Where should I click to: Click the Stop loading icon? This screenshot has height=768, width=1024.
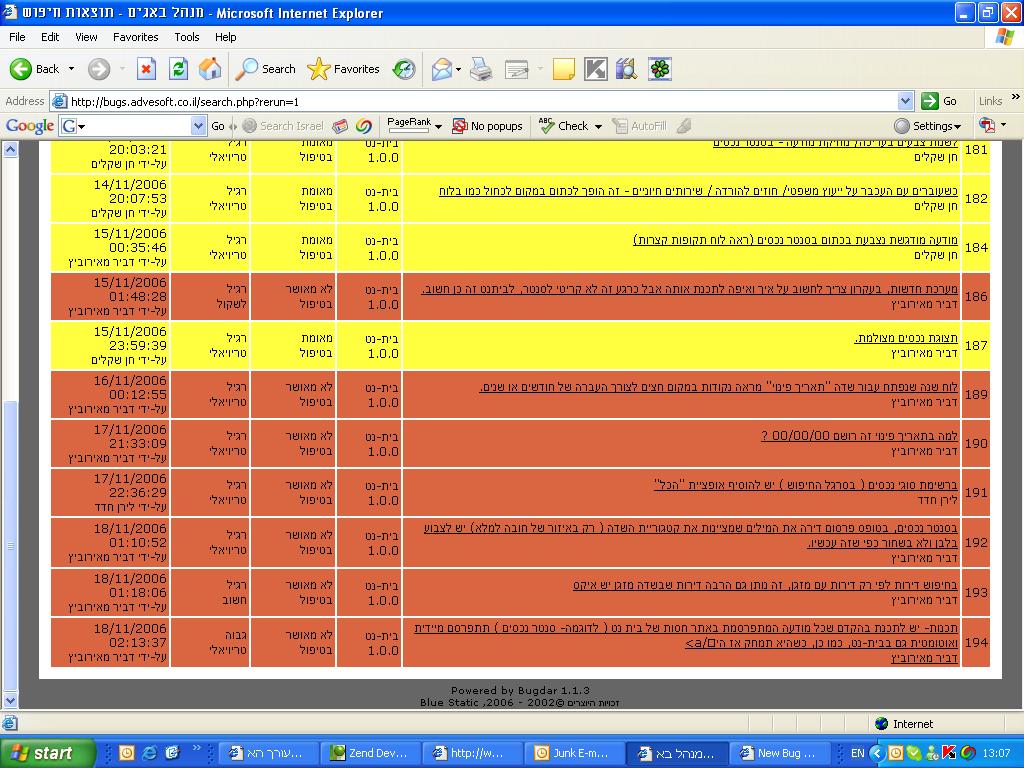point(146,69)
